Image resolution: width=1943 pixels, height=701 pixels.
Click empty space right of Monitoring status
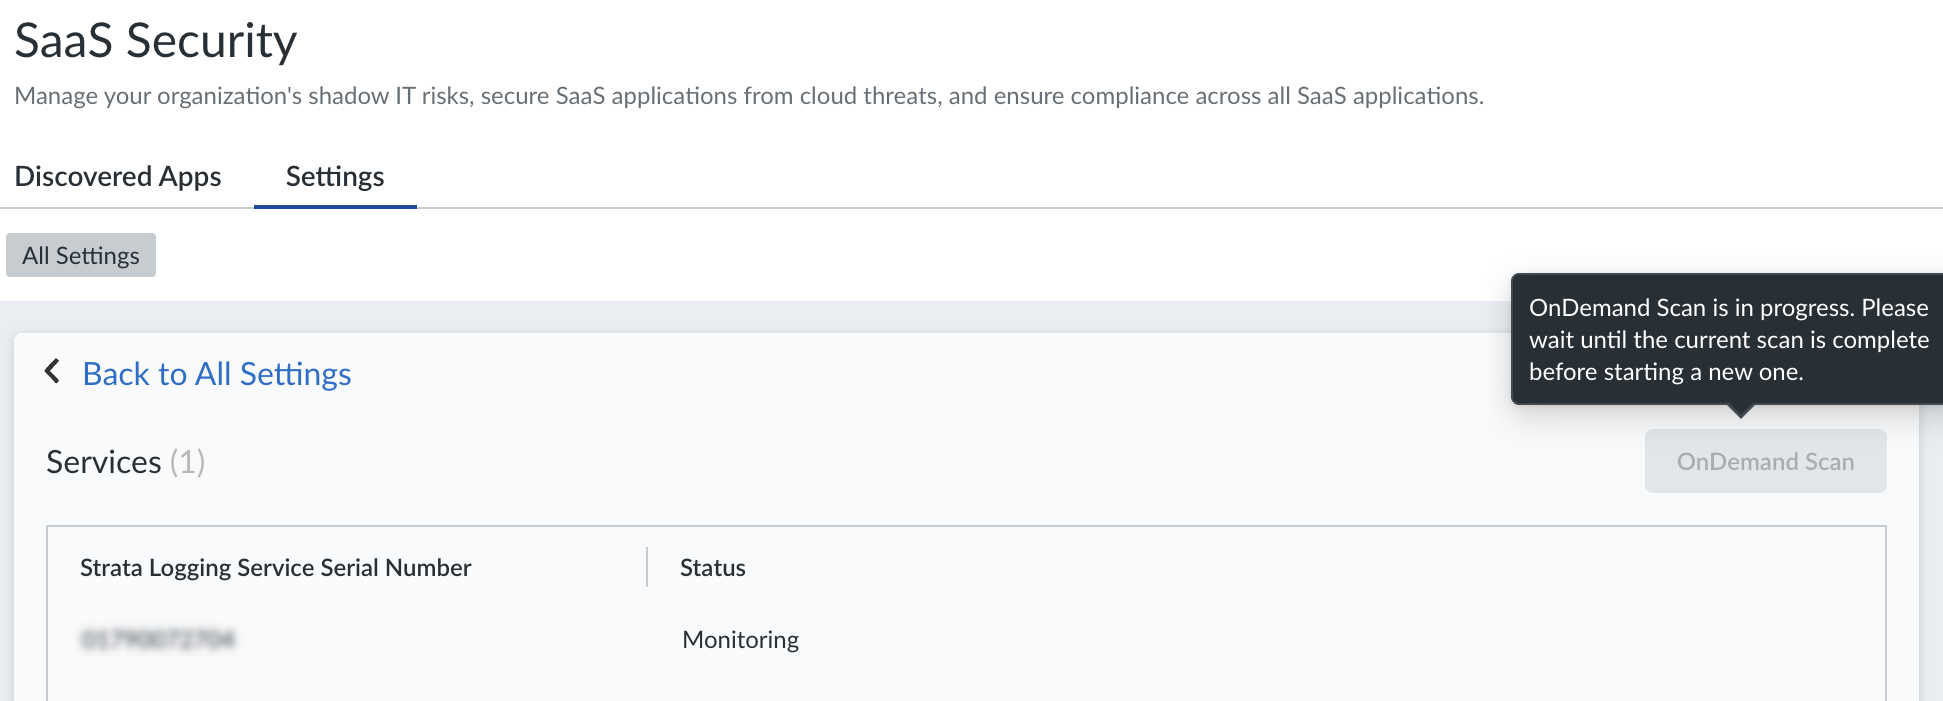coord(1300,640)
